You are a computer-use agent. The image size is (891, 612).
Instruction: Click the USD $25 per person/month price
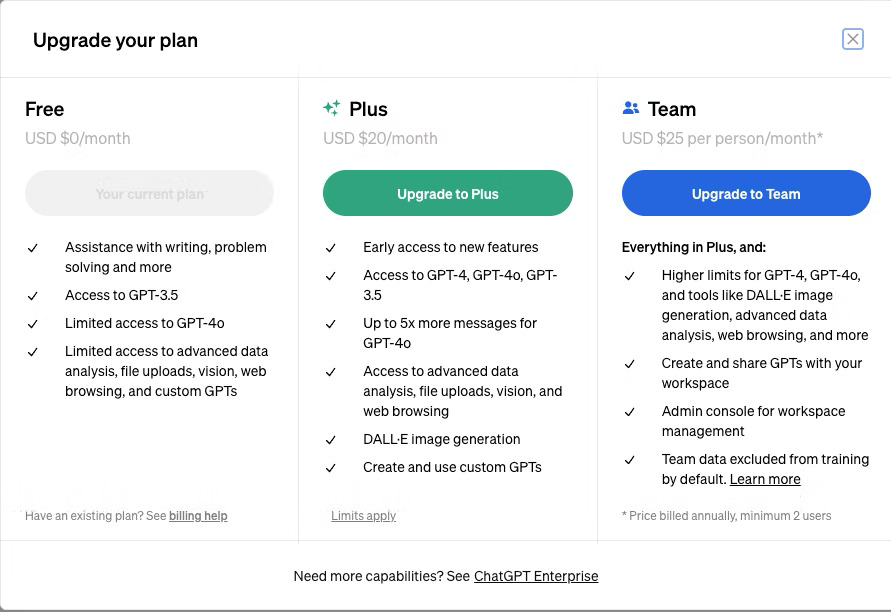(722, 138)
